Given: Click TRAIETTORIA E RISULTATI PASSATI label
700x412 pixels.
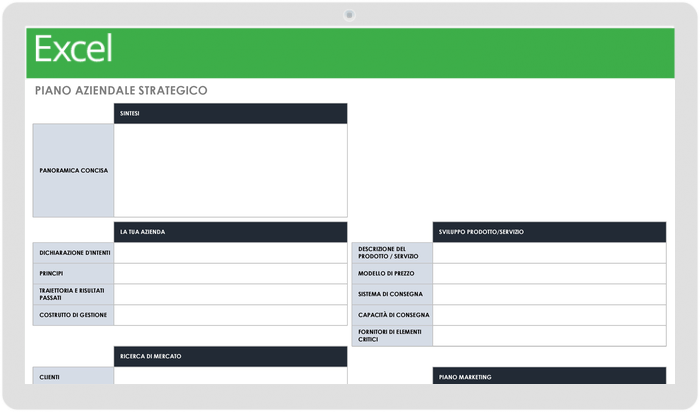Looking at the screenshot, I should (73, 294).
